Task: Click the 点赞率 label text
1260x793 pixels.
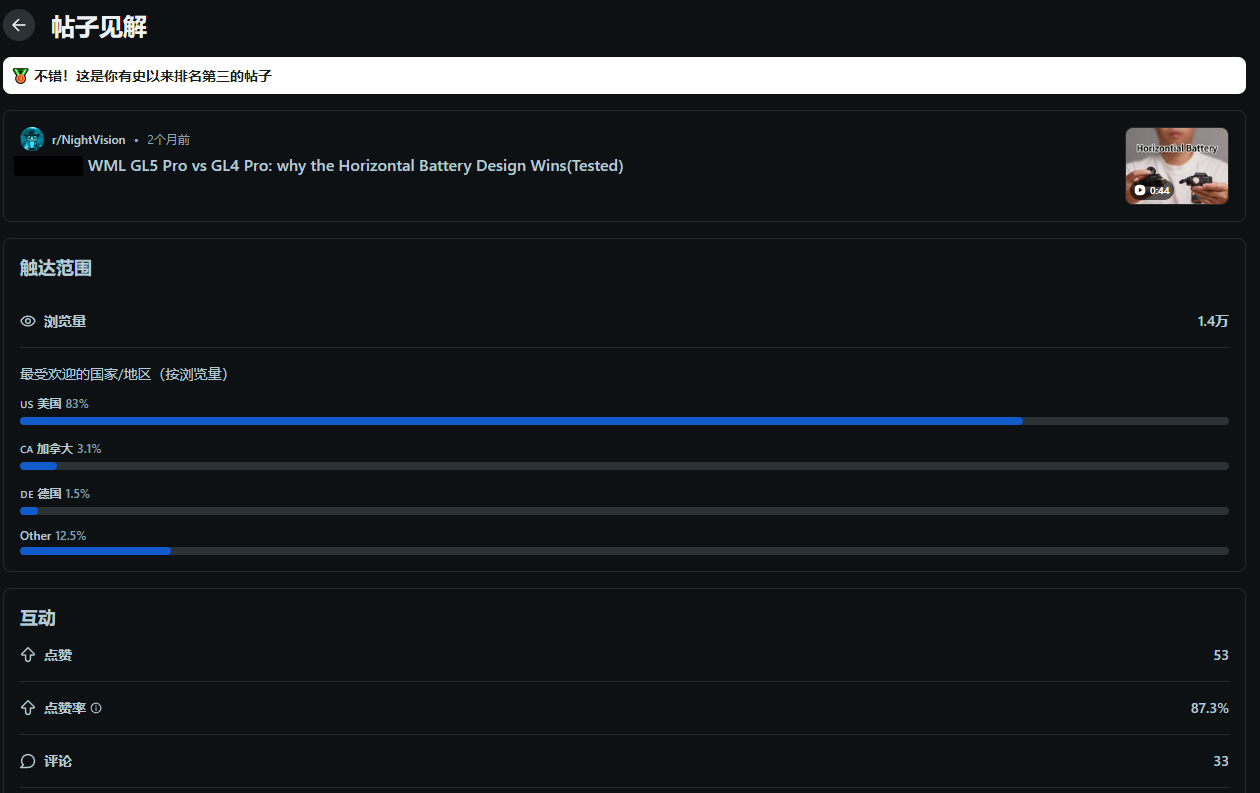Action: tap(65, 708)
